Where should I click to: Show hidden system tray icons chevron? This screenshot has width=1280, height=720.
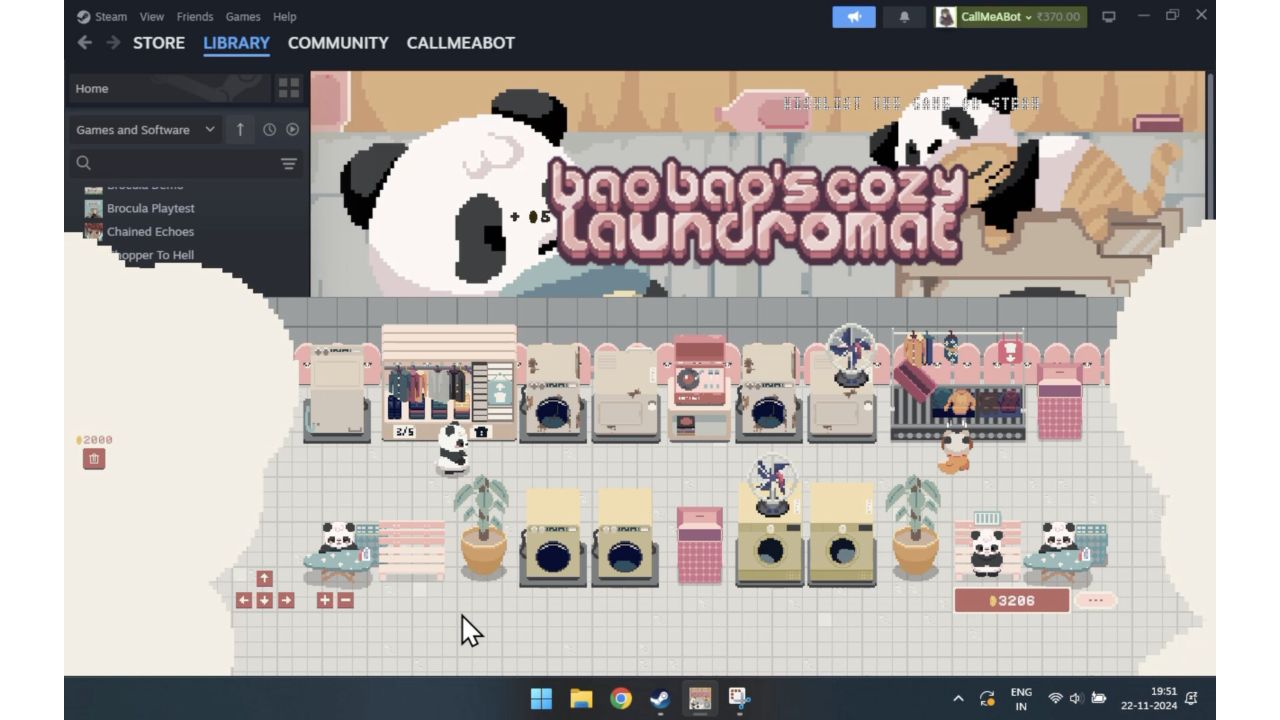click(x=958, y=698)
